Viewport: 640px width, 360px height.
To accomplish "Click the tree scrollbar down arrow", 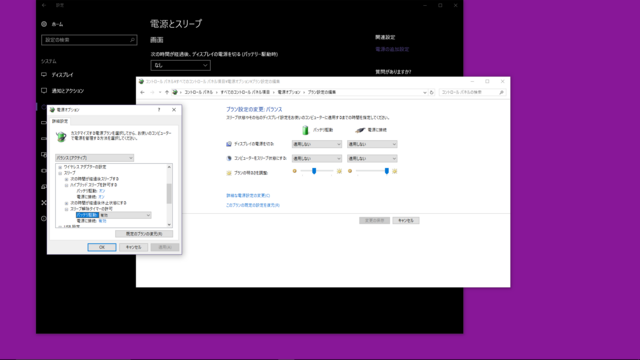I will coord(169,224).
